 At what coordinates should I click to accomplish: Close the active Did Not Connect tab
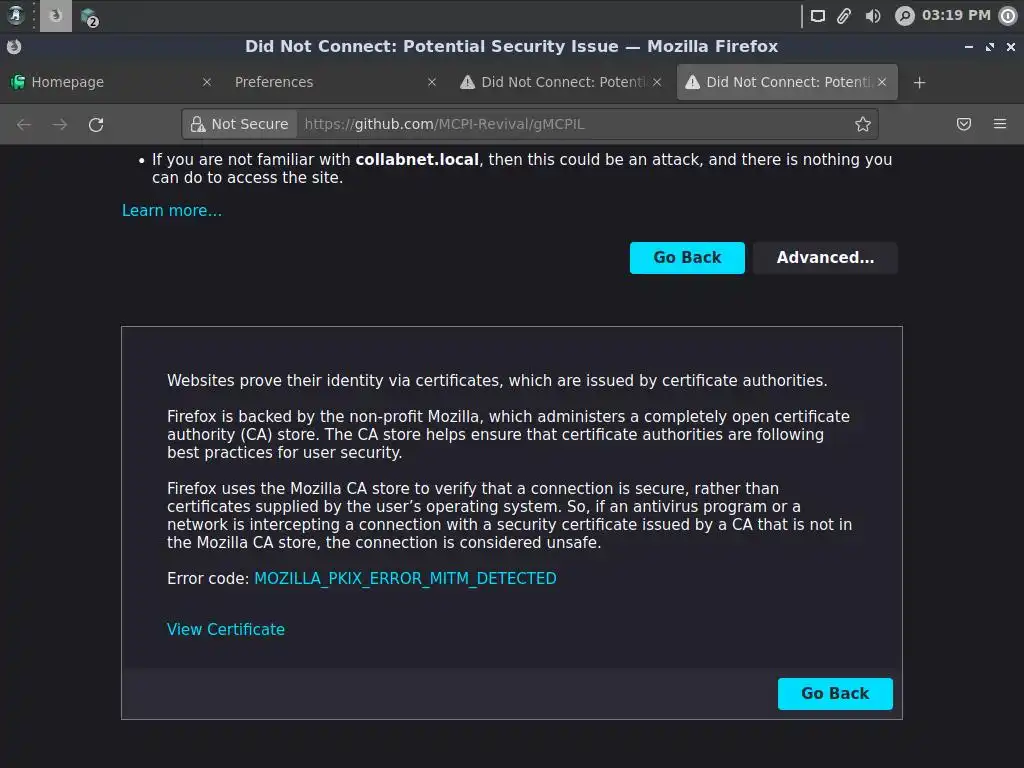(882, 82)
